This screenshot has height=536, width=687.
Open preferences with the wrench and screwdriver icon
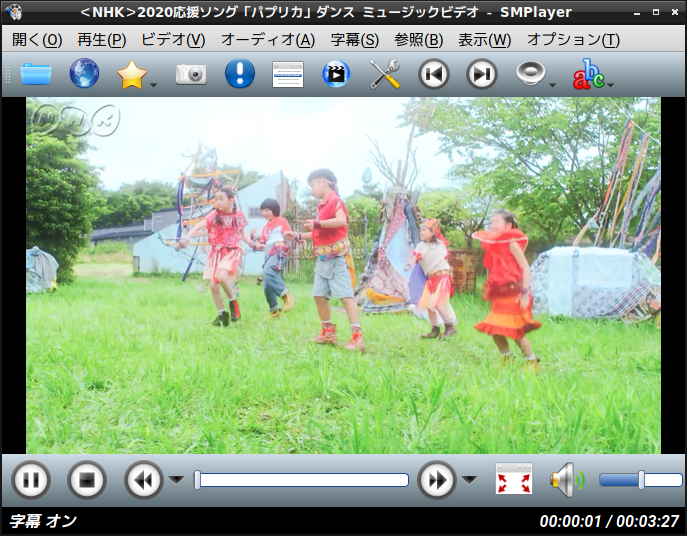pyautogui.click(x=385, y=74)
